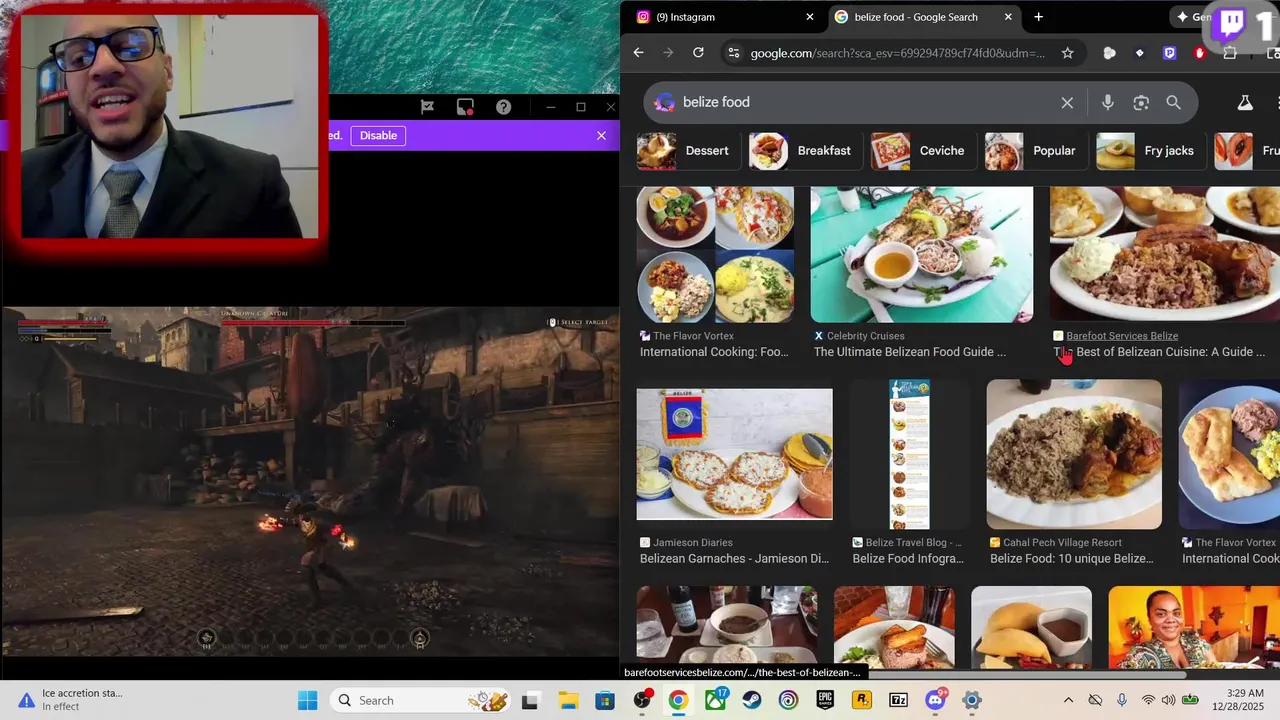Submit search with the magnifier icon
1280x720 pixels.
click(1173, 102)
